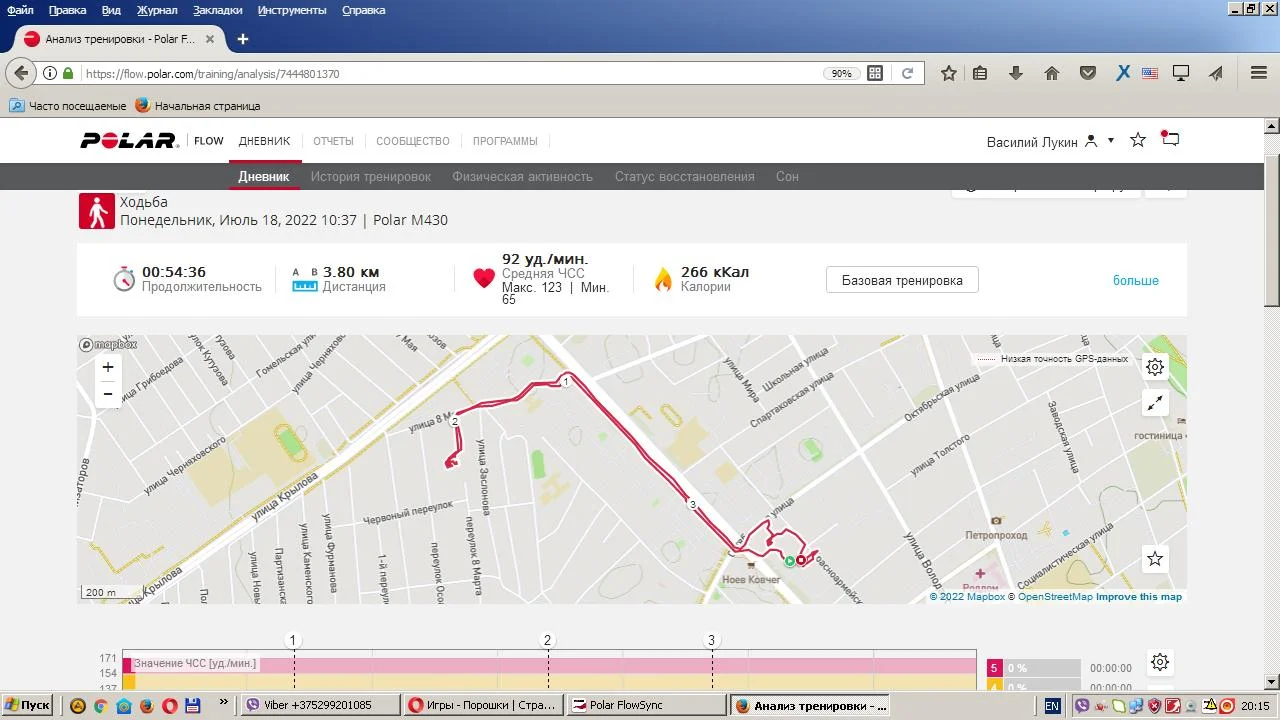Image resolution: width=1280 pixels, height=720 pixels.
Task: Click the Пуск start button
Action: [x=28, y=705]
